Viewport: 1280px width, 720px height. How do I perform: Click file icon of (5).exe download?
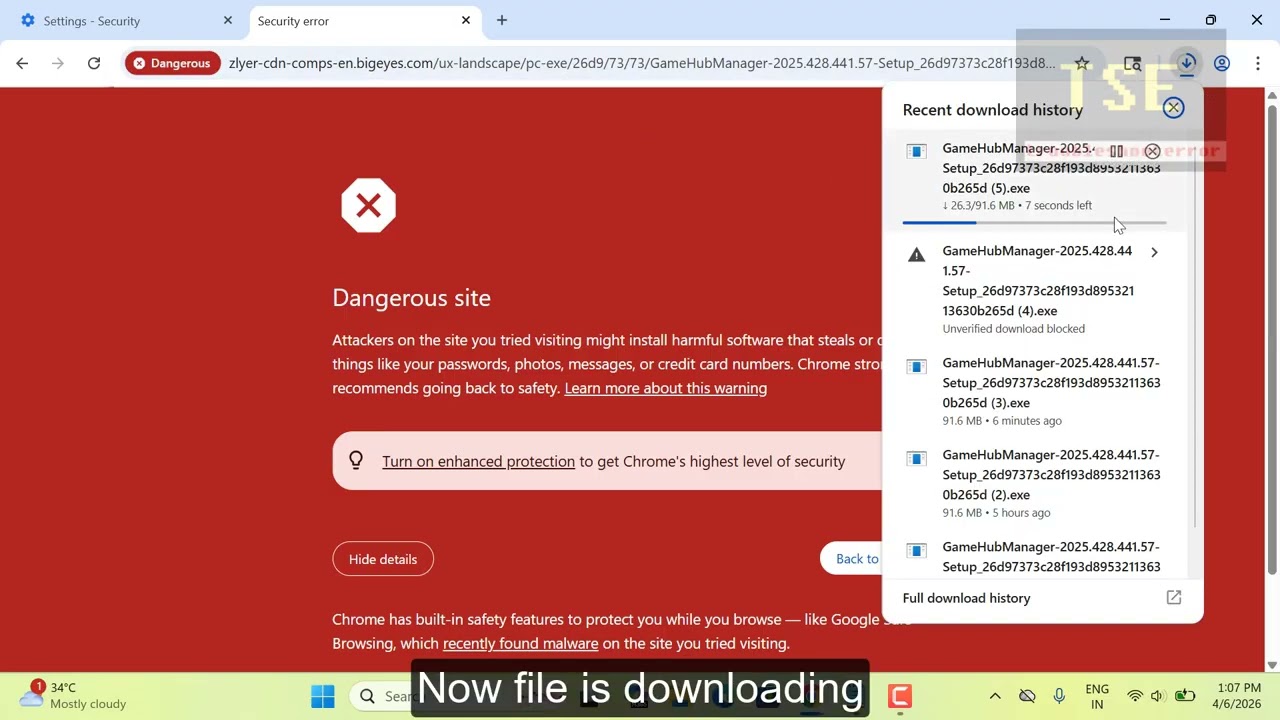916,152
